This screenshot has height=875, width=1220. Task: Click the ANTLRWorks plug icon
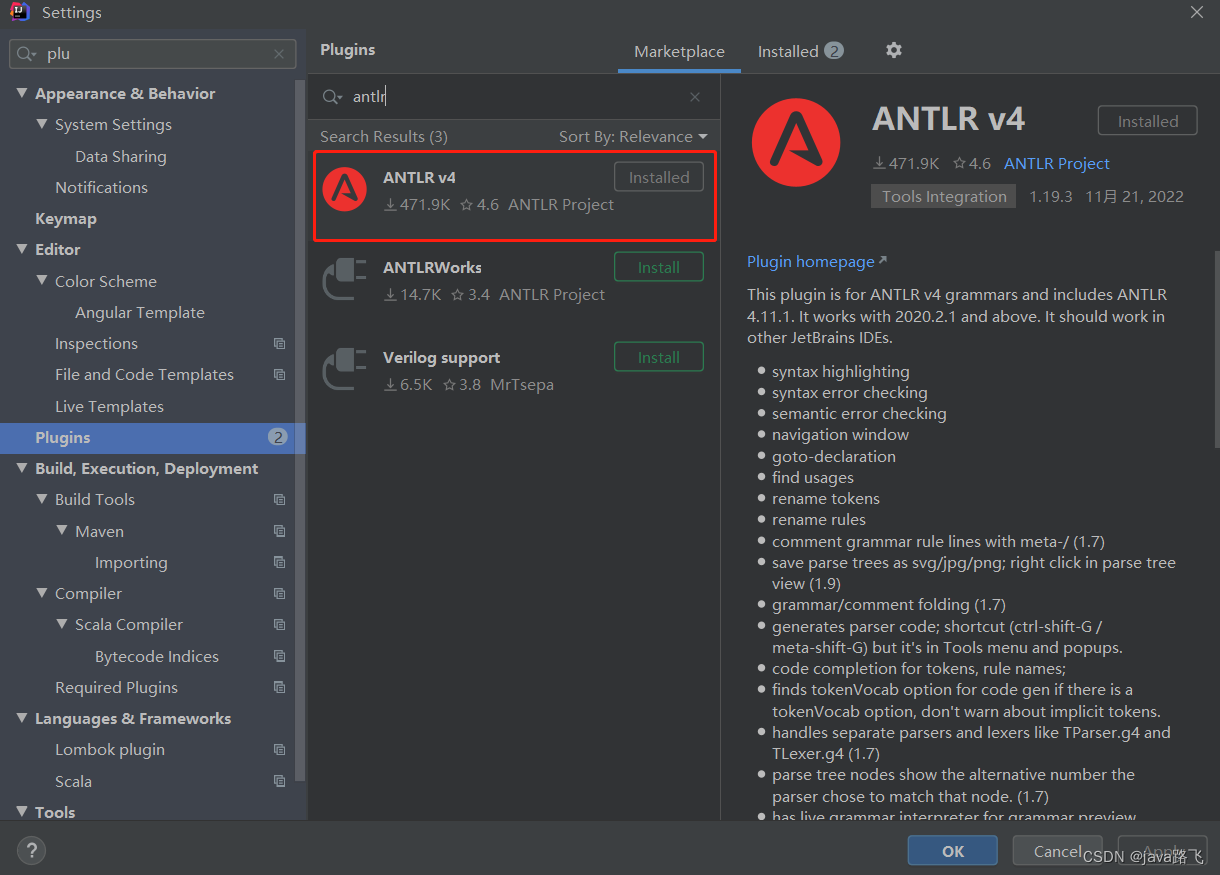point(345,280)
